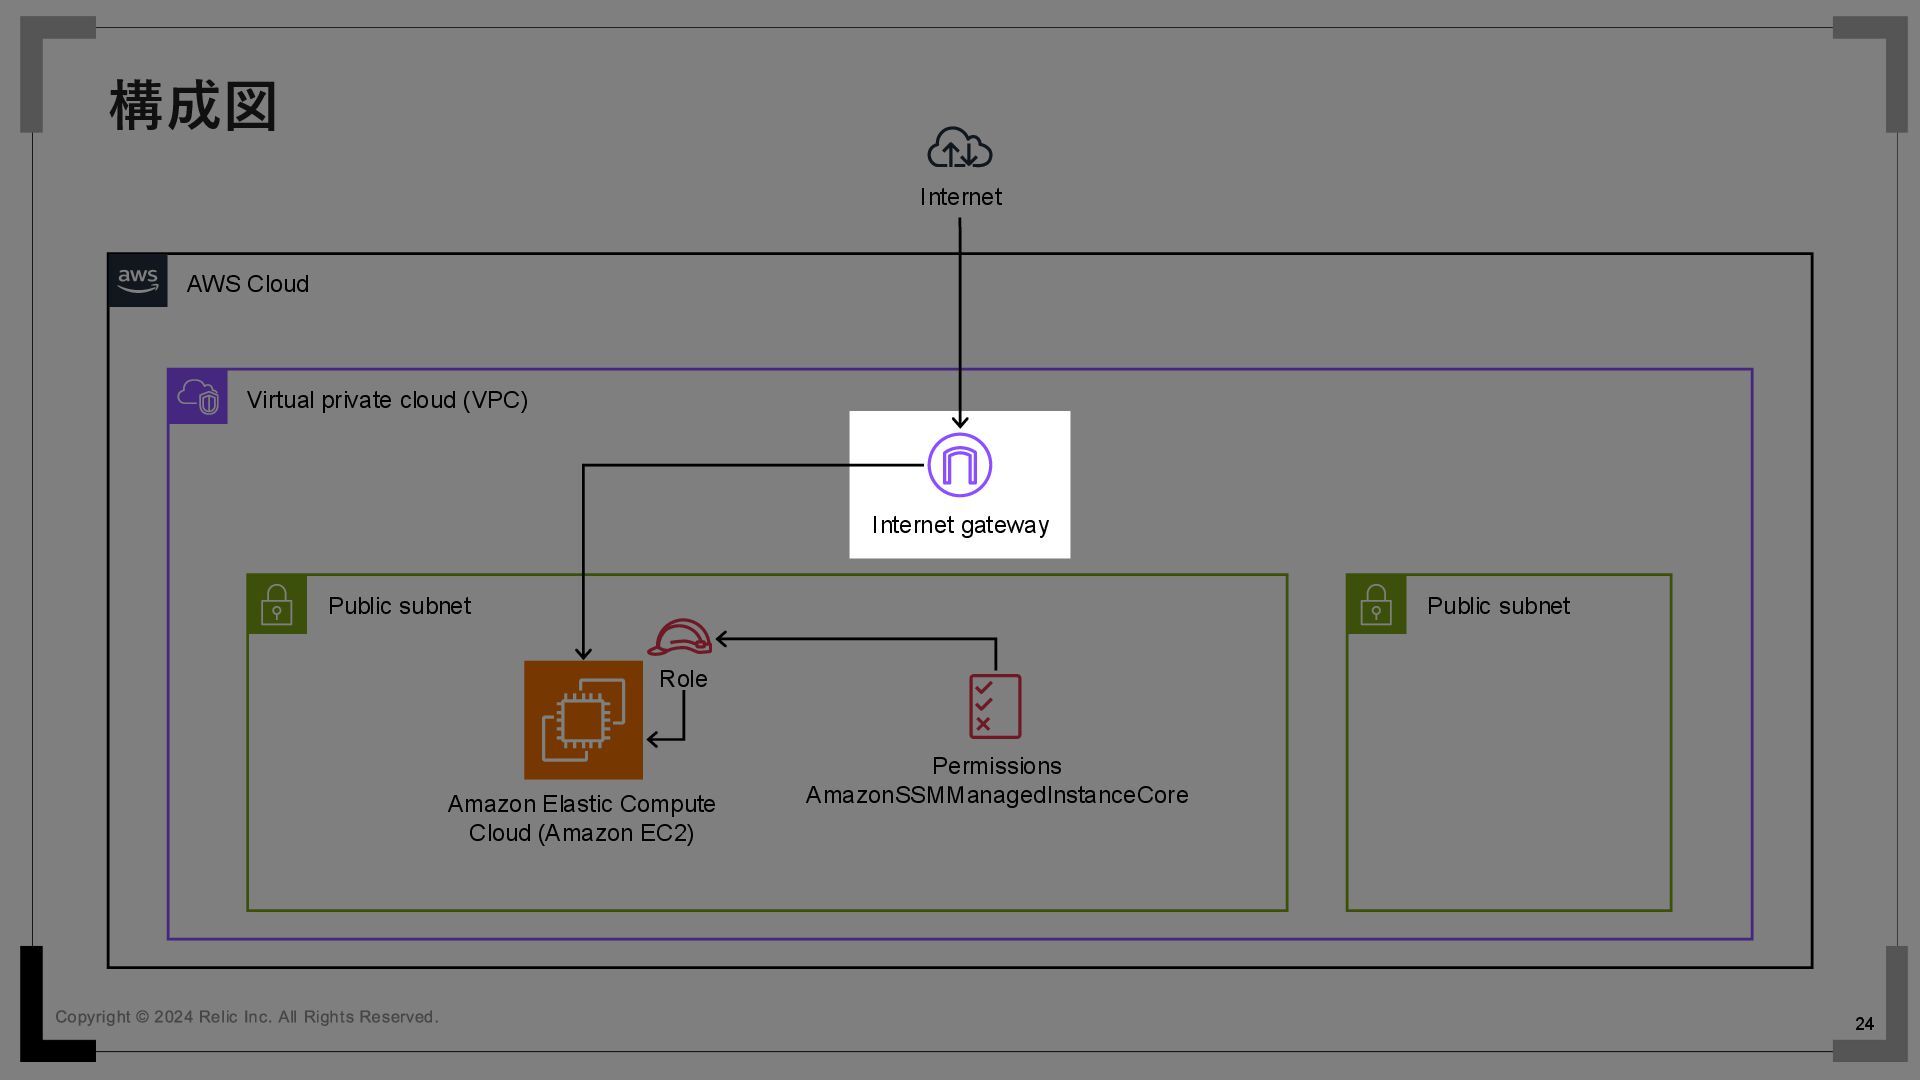Viewport: 1920px width, 1080px height.
Task: Click the AWS Cloud label
Action: tap(247, 284)
